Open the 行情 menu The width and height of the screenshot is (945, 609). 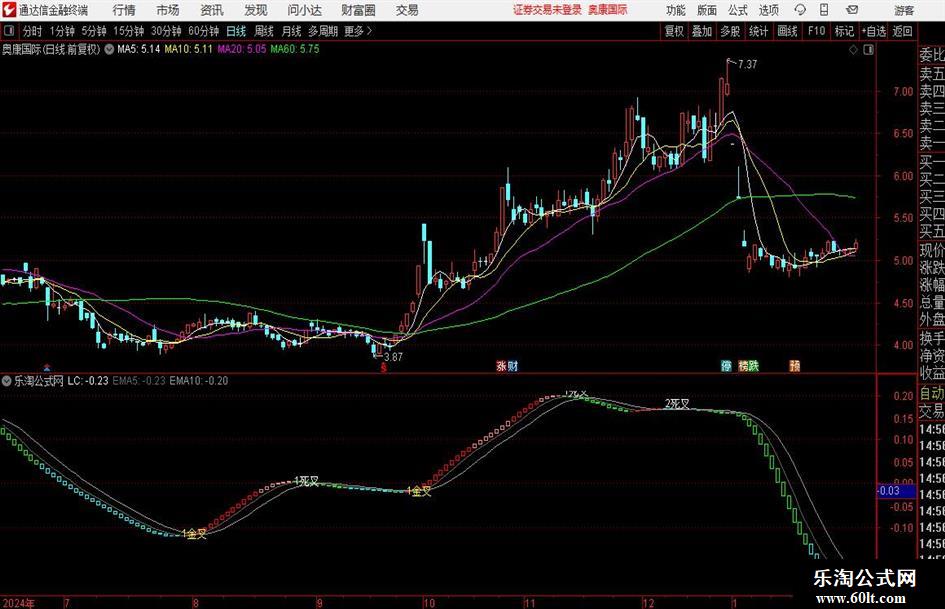tap(124, 10)
